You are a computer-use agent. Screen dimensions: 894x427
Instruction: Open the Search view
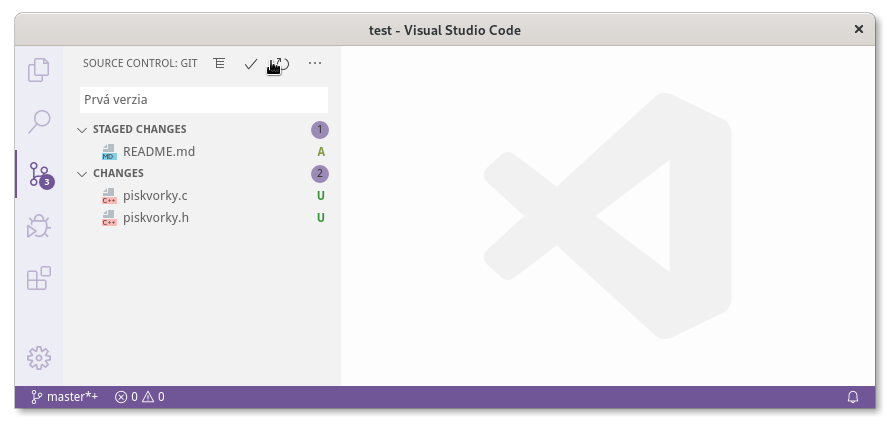[39, 122]
